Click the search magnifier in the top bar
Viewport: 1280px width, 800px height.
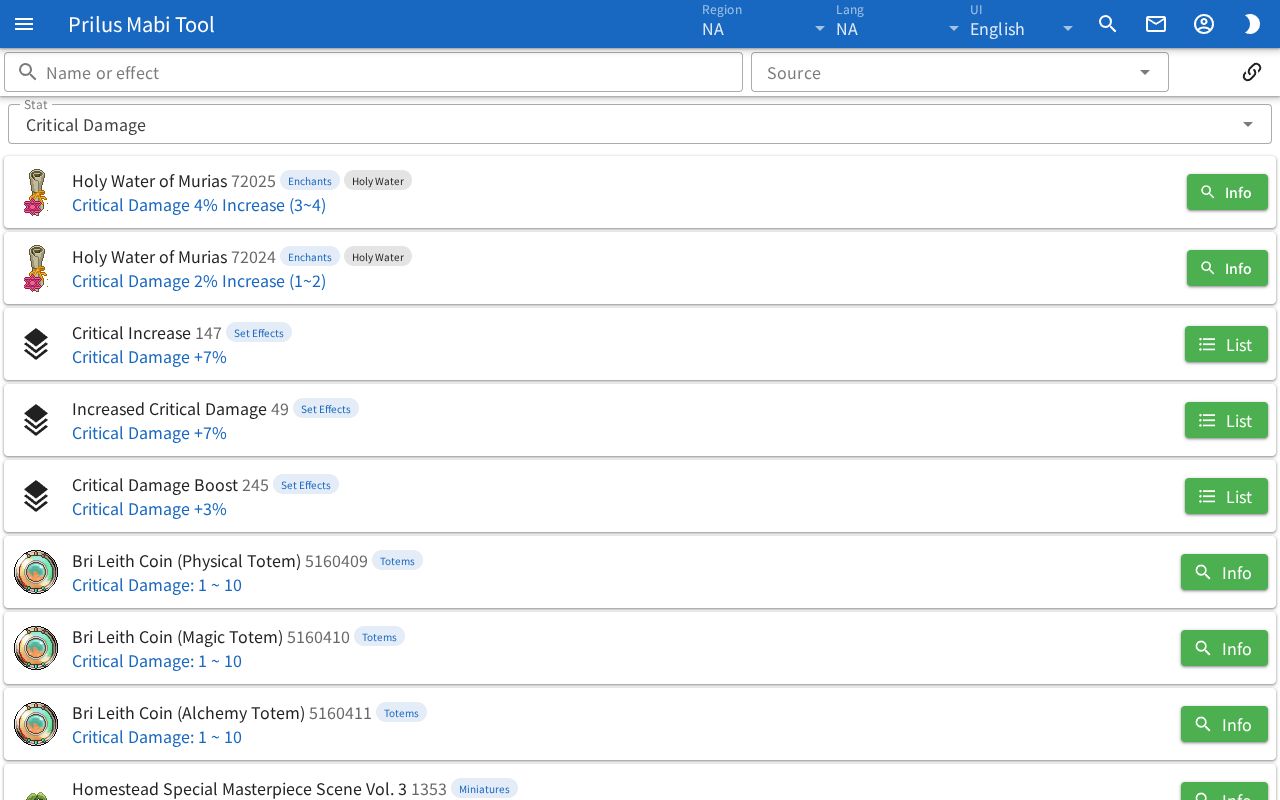1107,24
